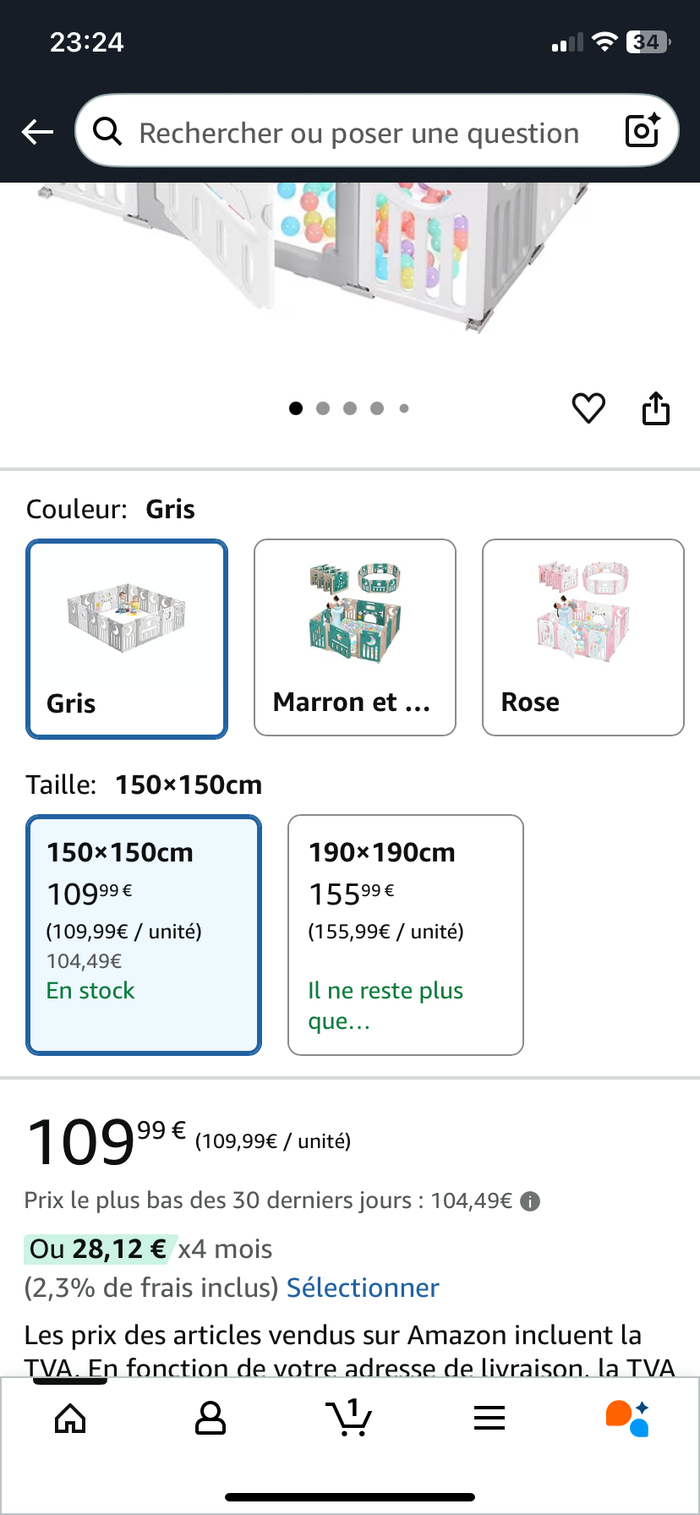Tap the search field to search

coord(358,133)
